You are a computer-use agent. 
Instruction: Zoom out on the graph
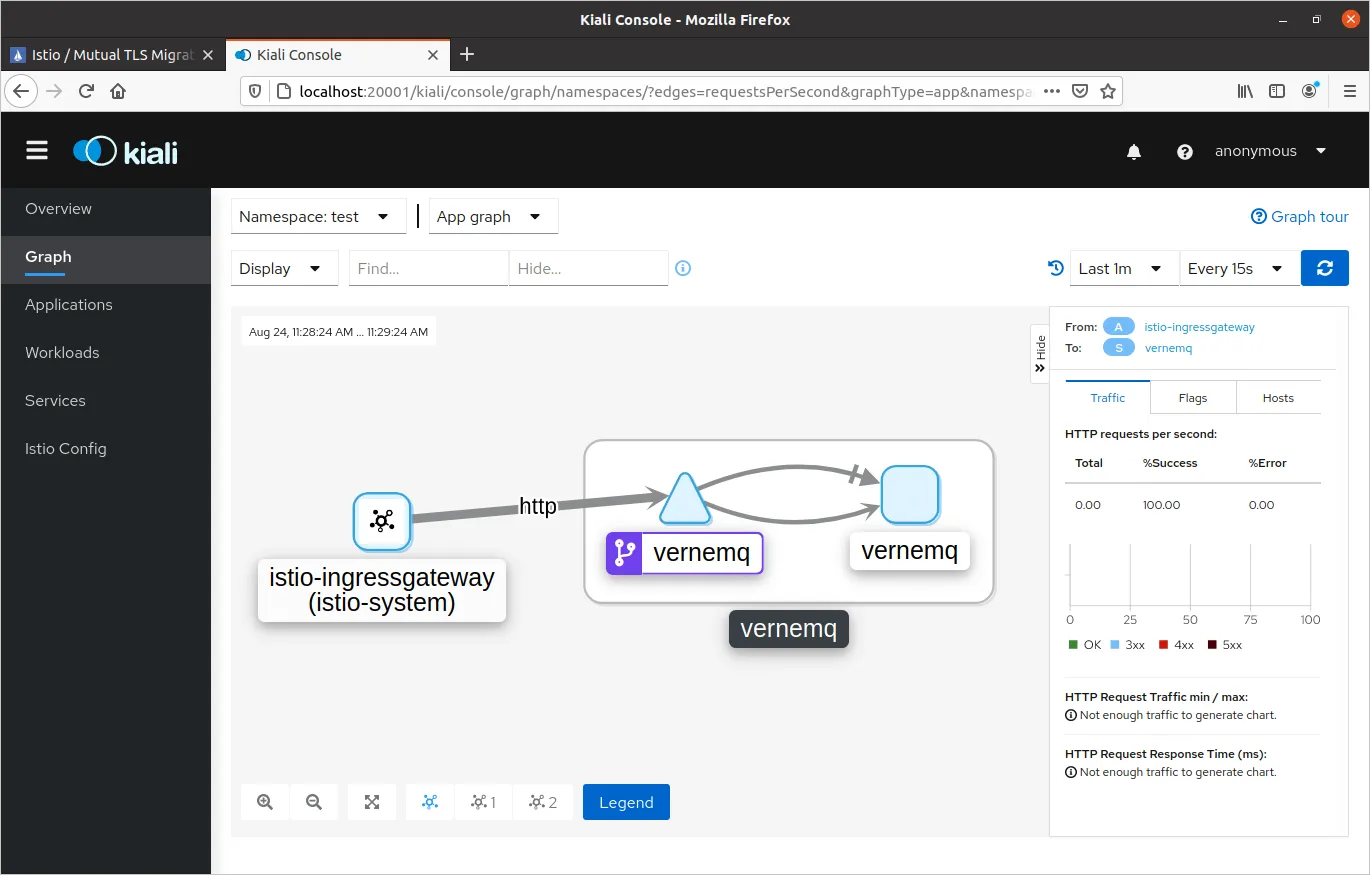point(314,802)
